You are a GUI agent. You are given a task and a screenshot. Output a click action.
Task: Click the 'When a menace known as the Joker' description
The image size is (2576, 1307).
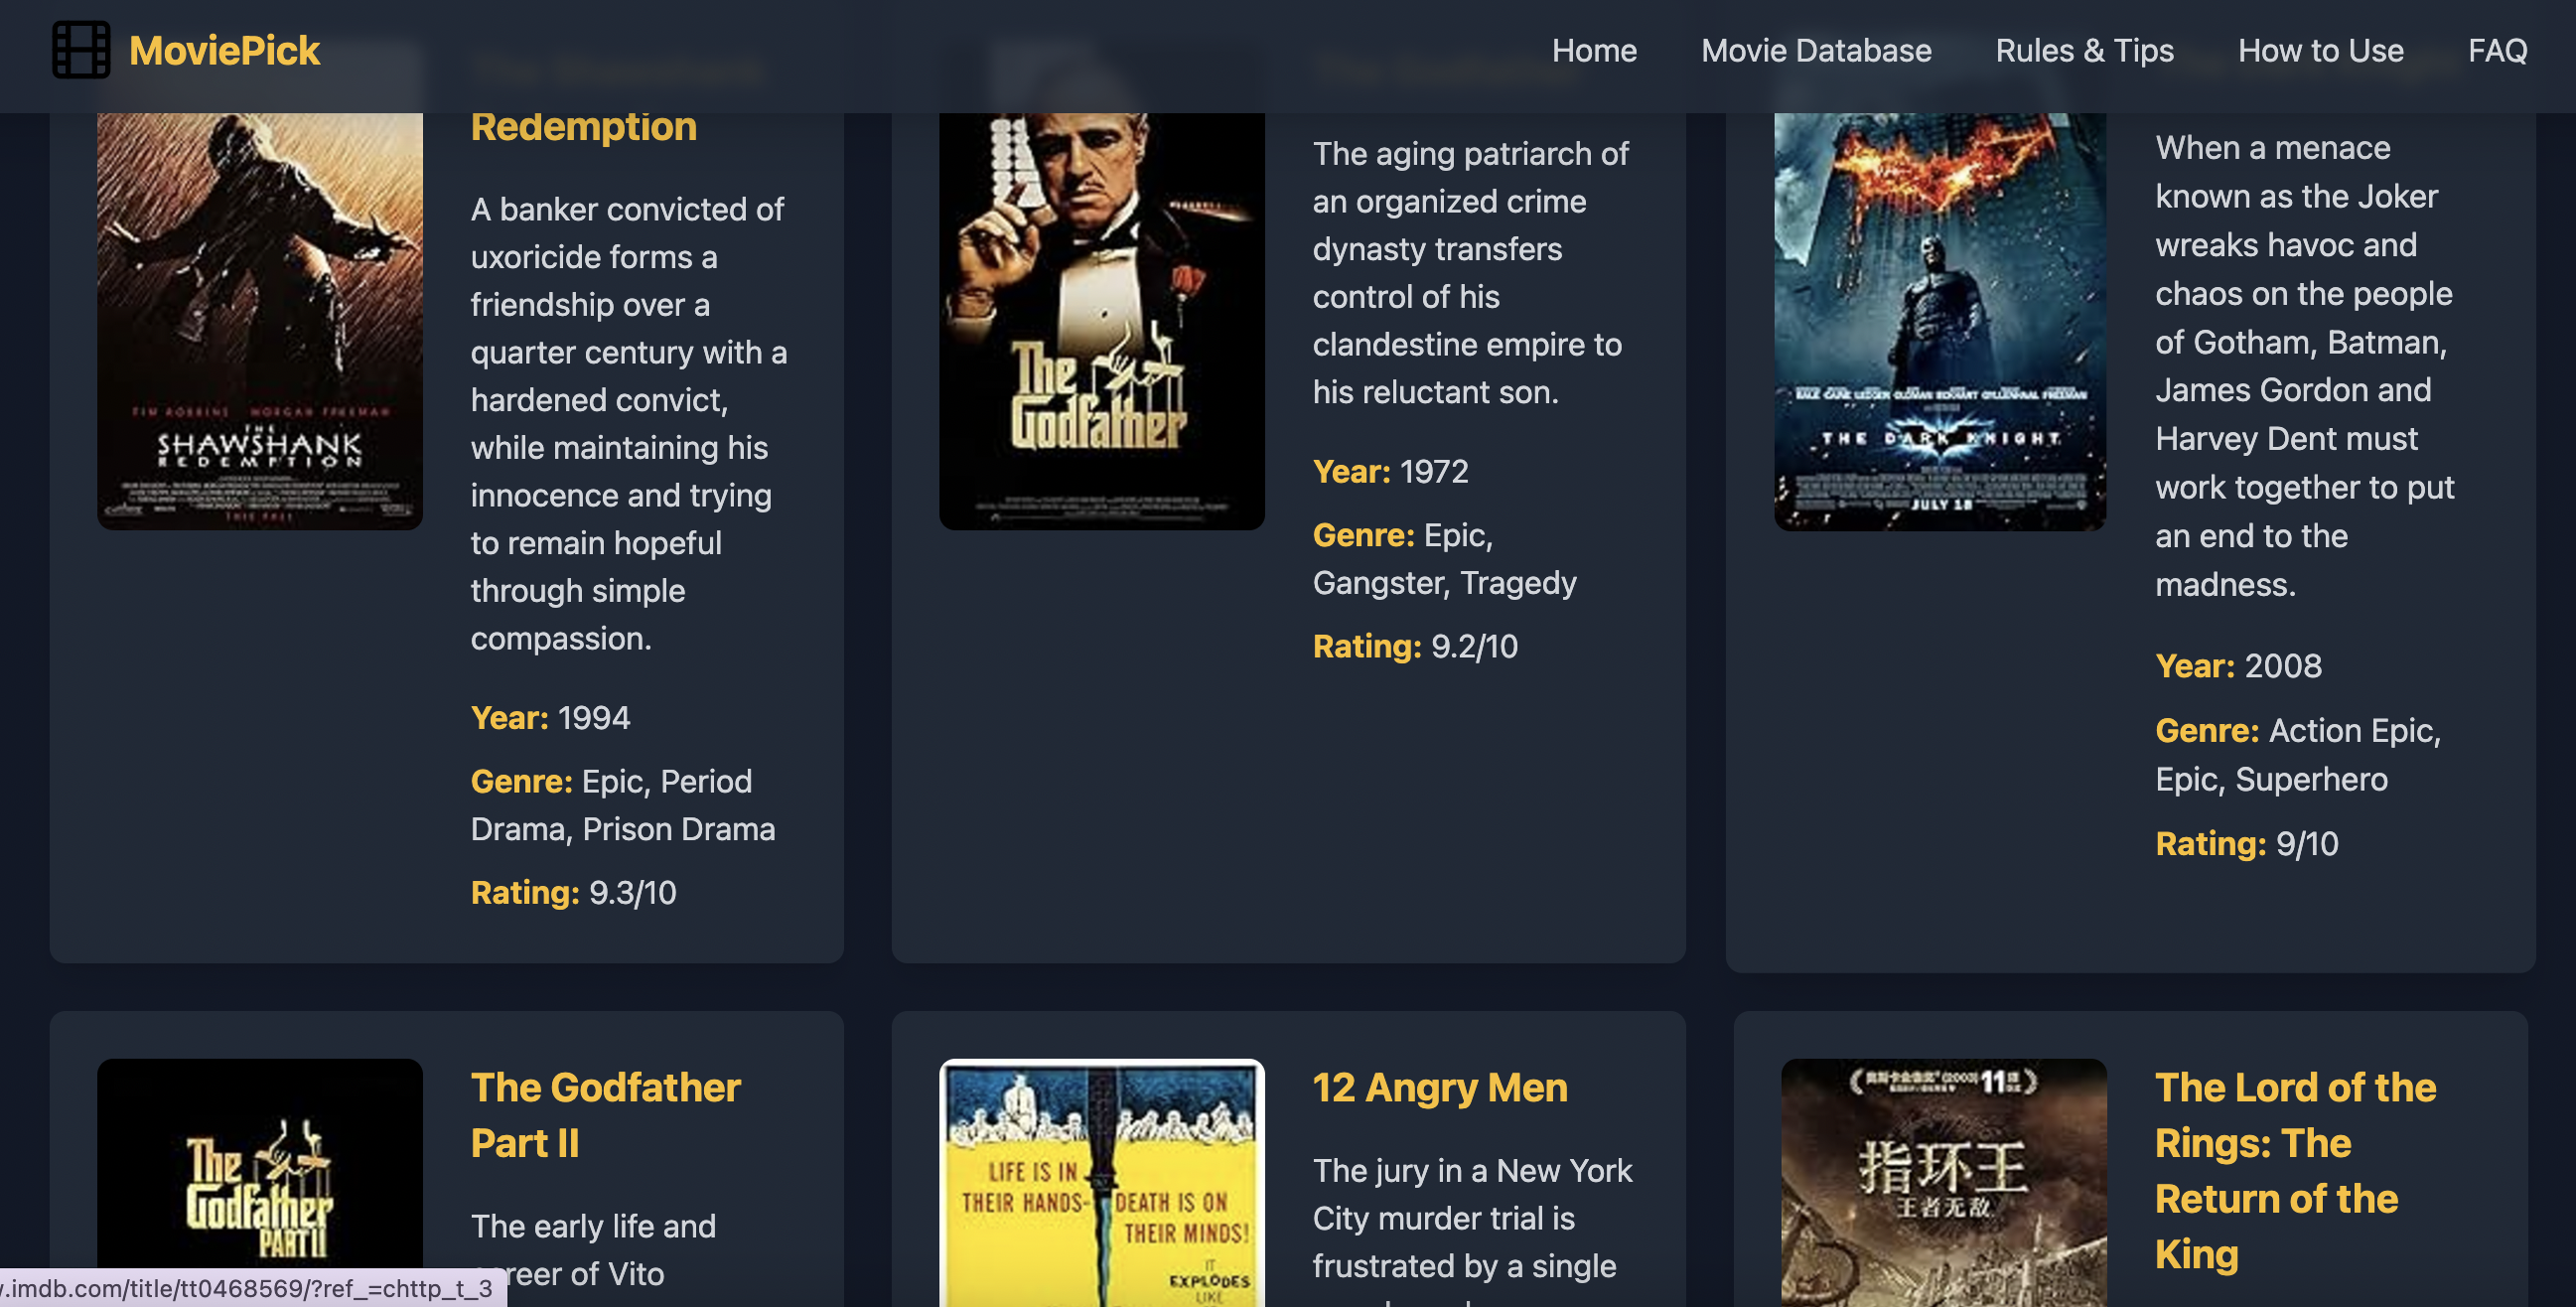coord(2304,366)
